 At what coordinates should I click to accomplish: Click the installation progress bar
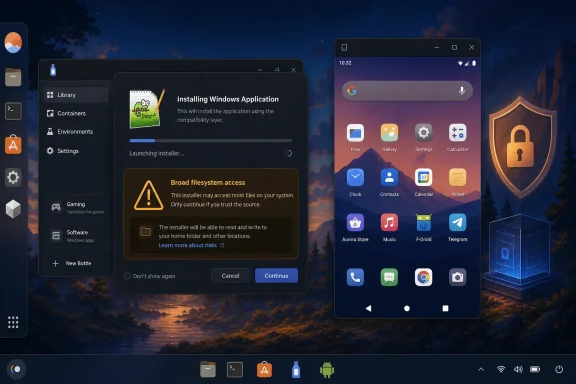[211, 140]
